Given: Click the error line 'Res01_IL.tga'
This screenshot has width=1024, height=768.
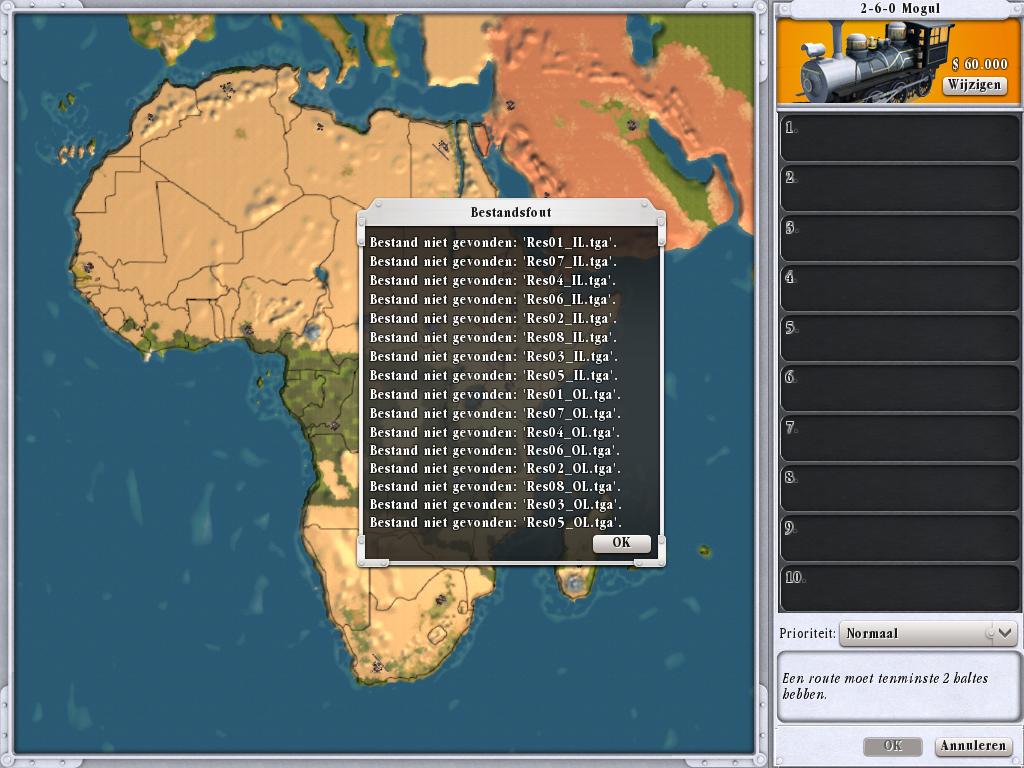Looking at the screenshot, I should [x=493, y=243].
